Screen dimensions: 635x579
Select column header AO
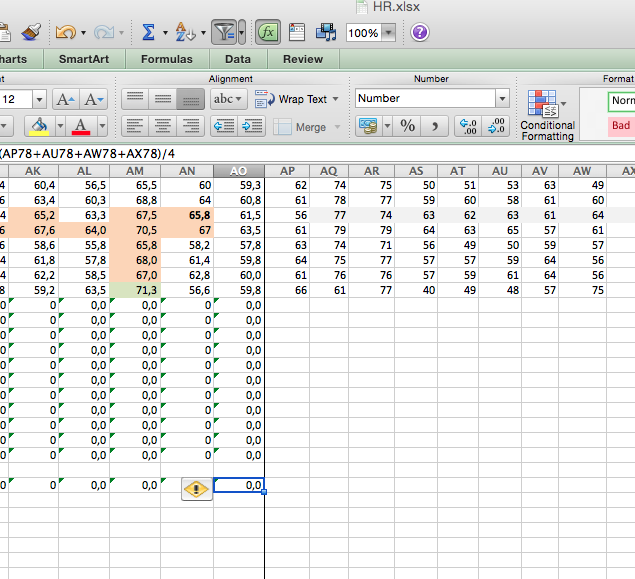[x=239, y=171]
